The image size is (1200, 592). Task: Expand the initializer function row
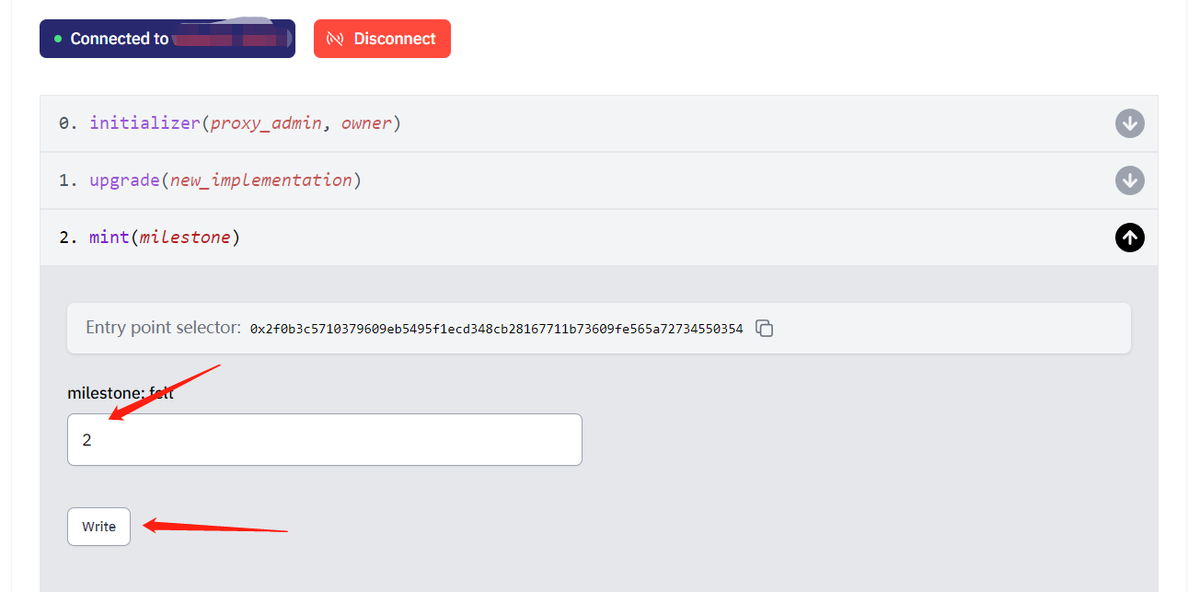point(598,123)
